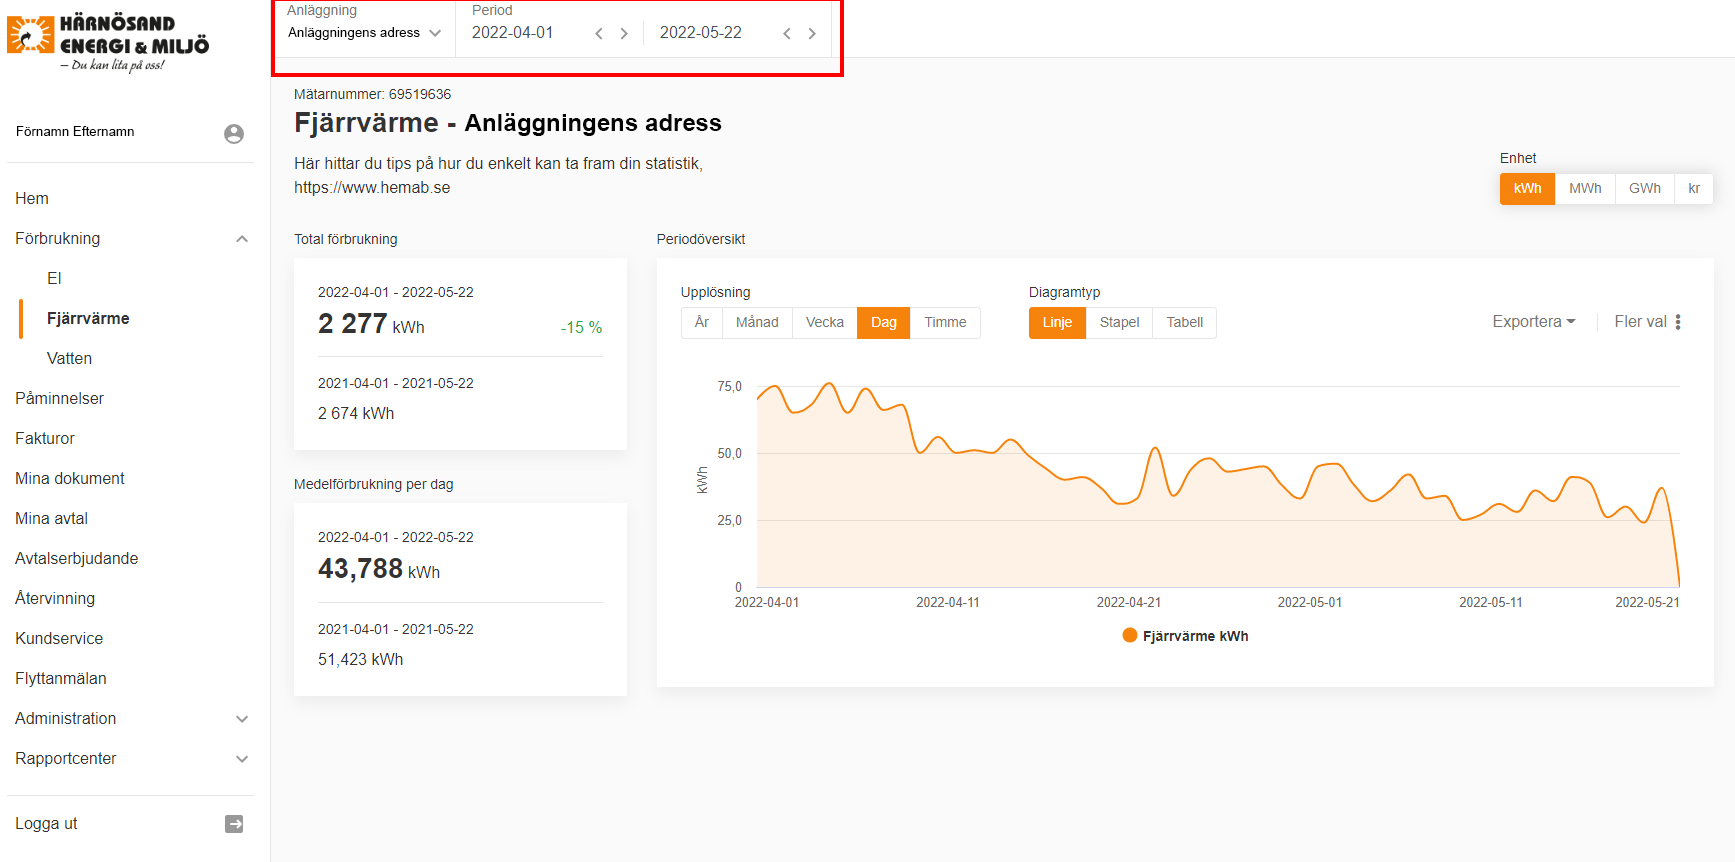This screenshot has height=862, width=1735.
Task: Open the Fler val three-dot menu
Action: pos(1677,322)
